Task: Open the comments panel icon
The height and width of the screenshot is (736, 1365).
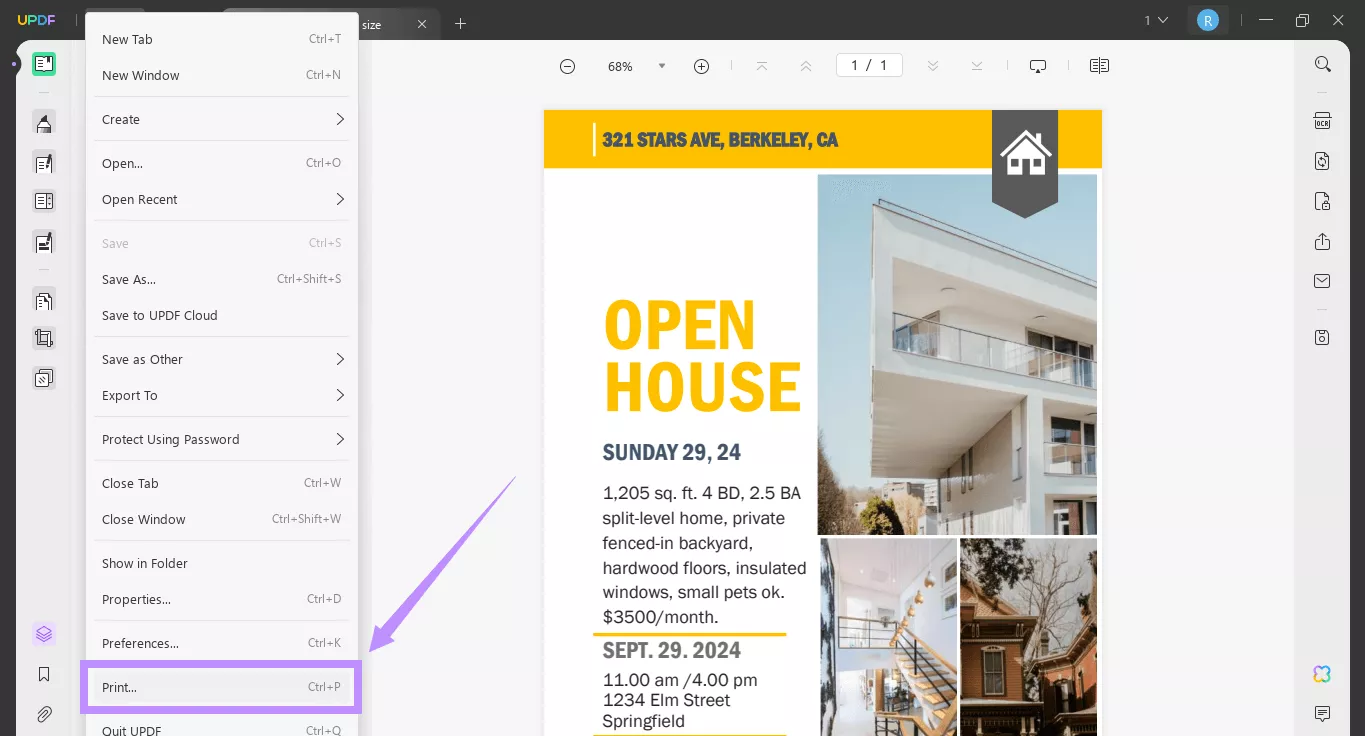Action: [1323, 714]
